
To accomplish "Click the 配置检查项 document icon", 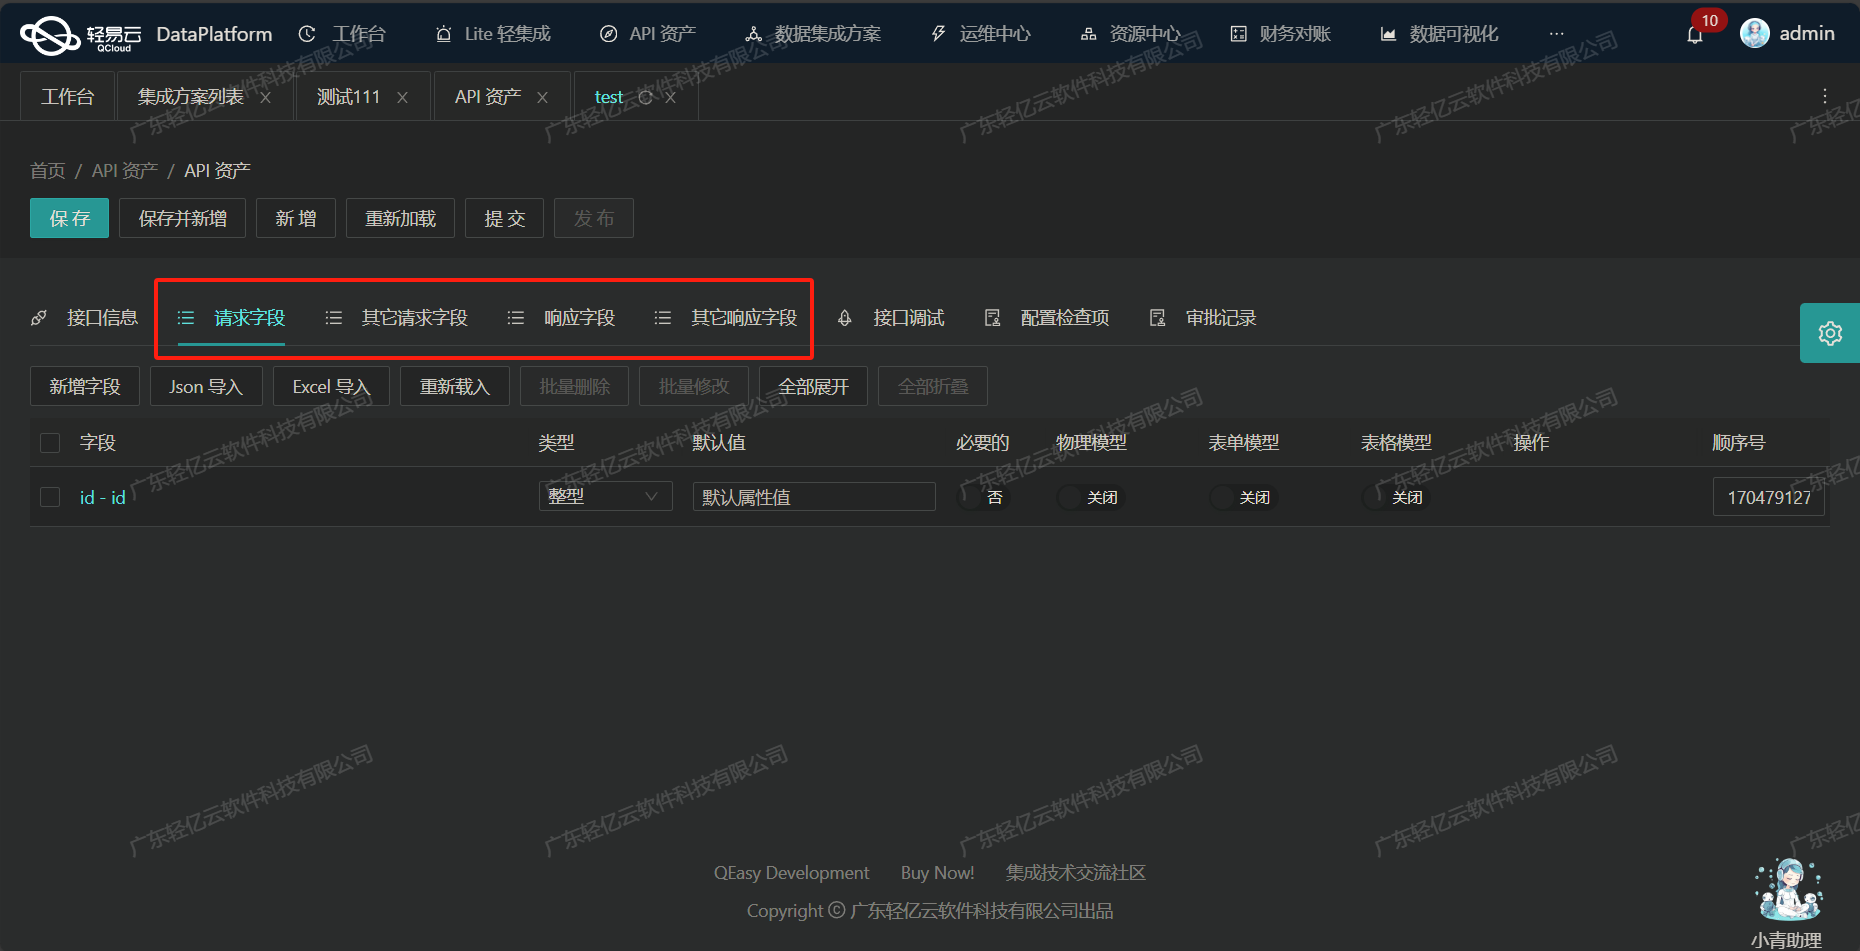I will 992,318.
